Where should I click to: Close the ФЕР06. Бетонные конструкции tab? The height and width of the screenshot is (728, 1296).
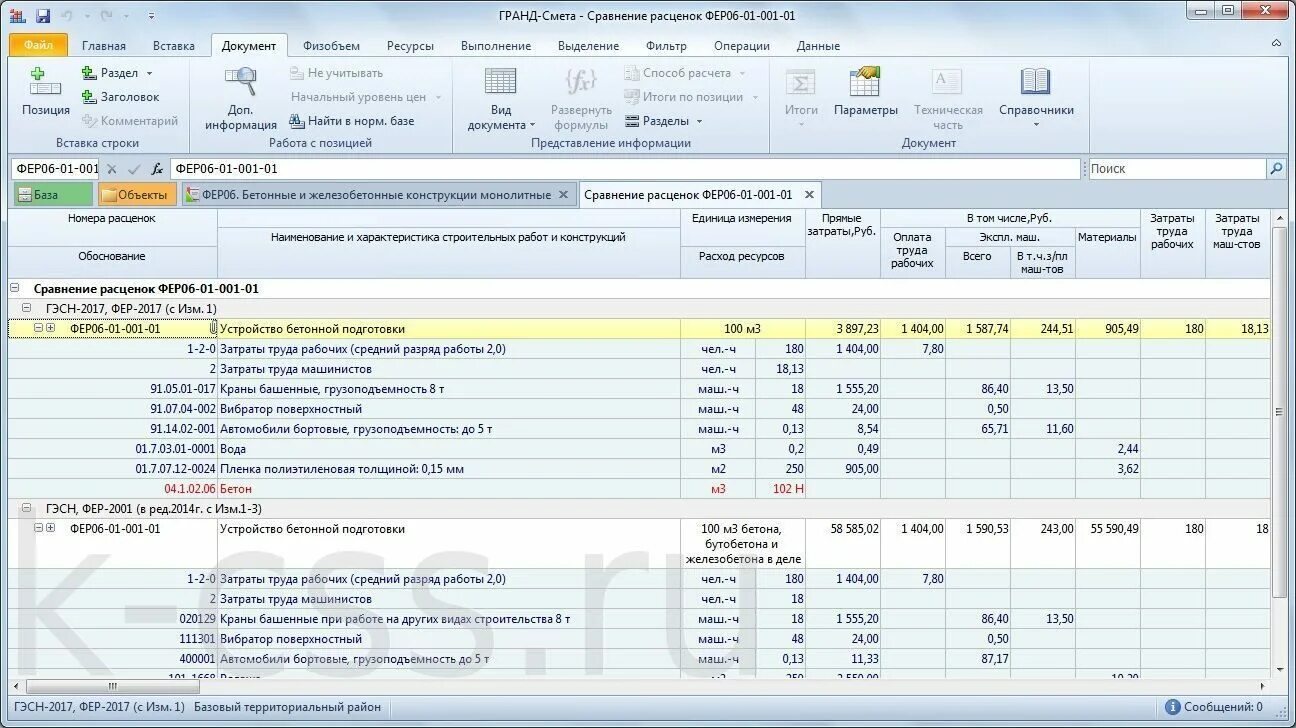click(x=563, y=195)
